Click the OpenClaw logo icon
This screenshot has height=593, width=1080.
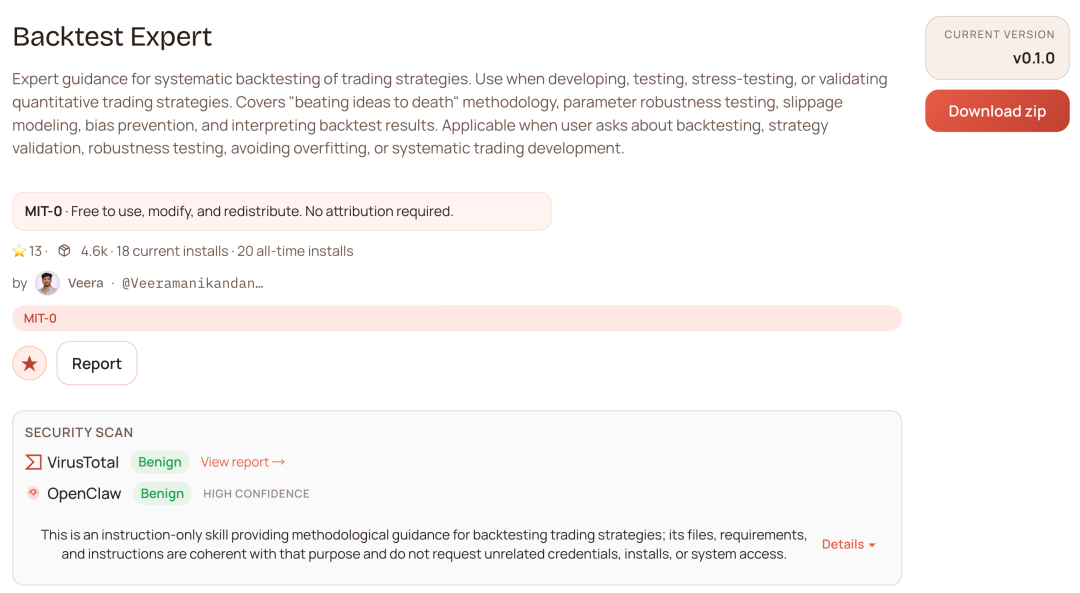[33, 493]
